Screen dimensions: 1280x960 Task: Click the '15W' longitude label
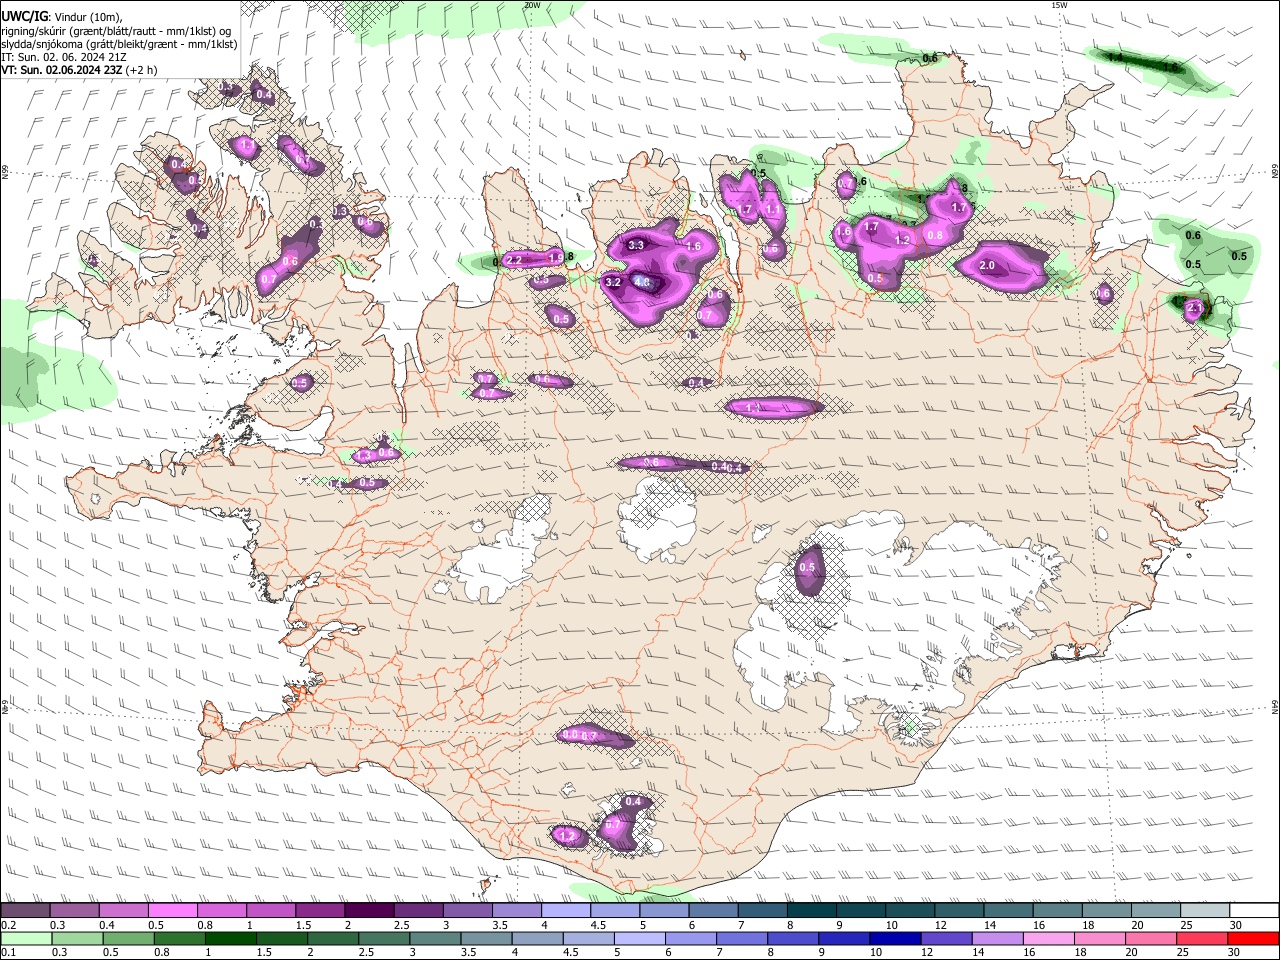[1059, 5]
